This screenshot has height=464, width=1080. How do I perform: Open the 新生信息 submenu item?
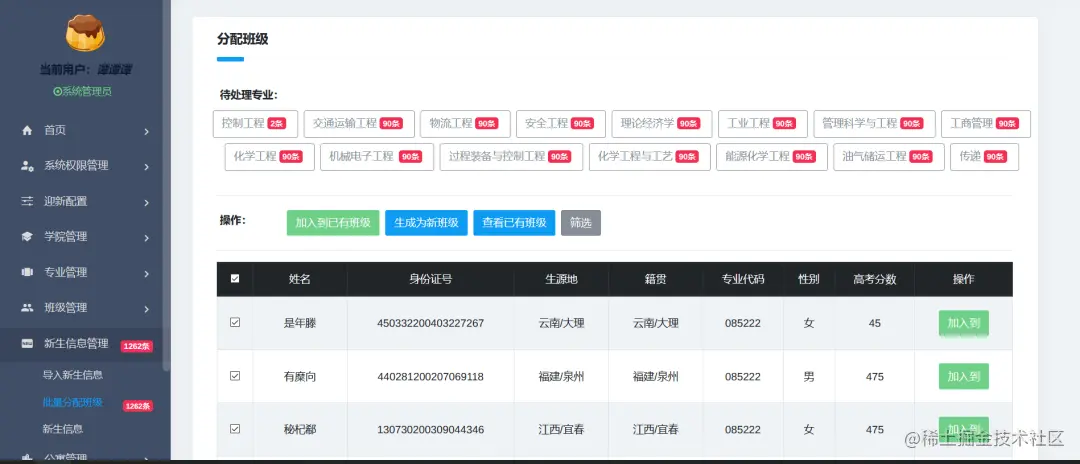(x=63, y=429)
